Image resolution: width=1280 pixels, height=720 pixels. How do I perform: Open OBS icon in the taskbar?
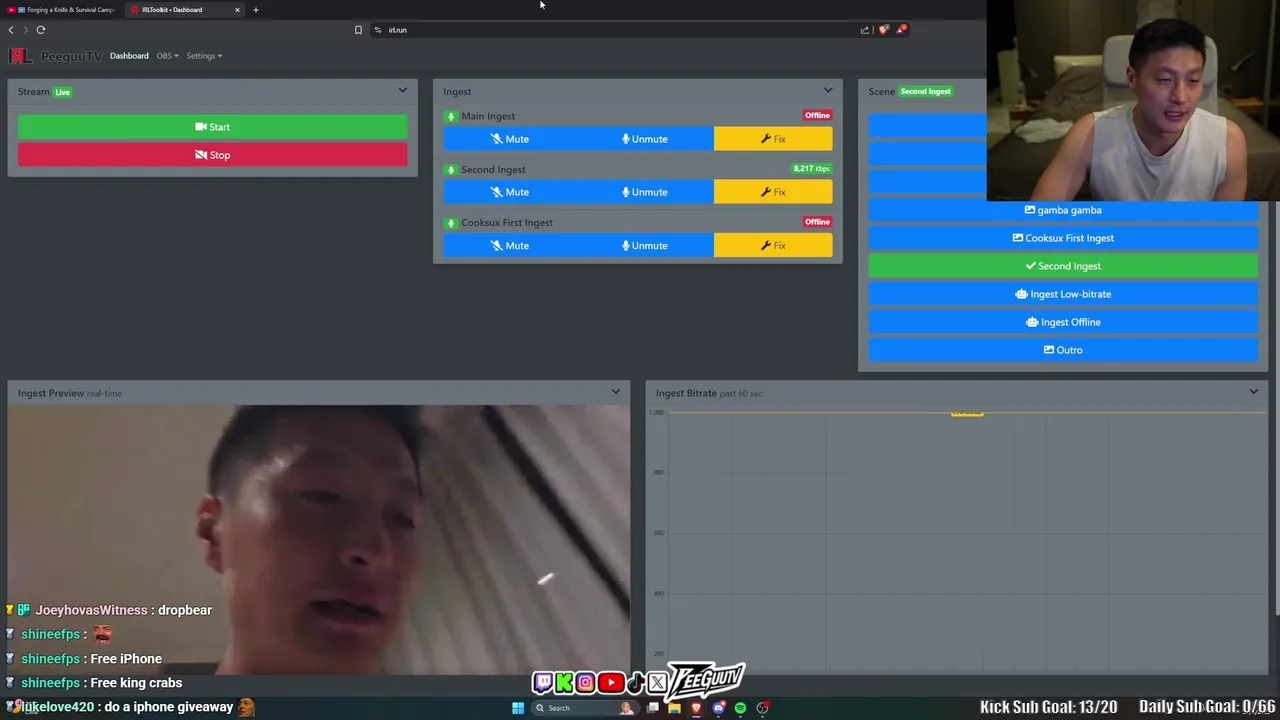coord(762,708)
